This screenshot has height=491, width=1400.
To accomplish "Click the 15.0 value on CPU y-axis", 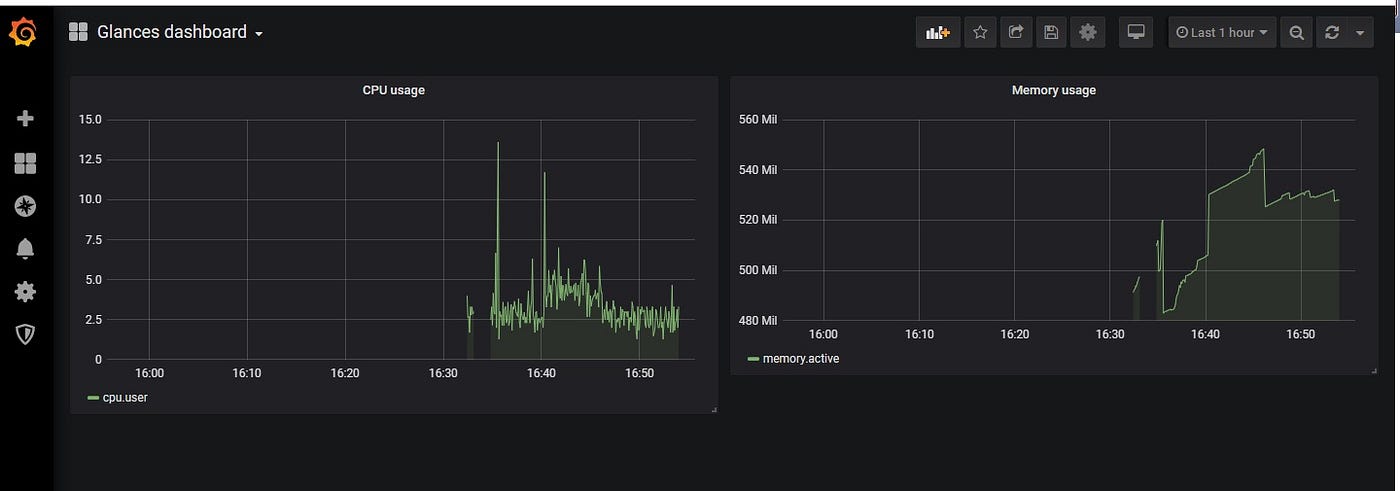I will [x=90, y=119].
